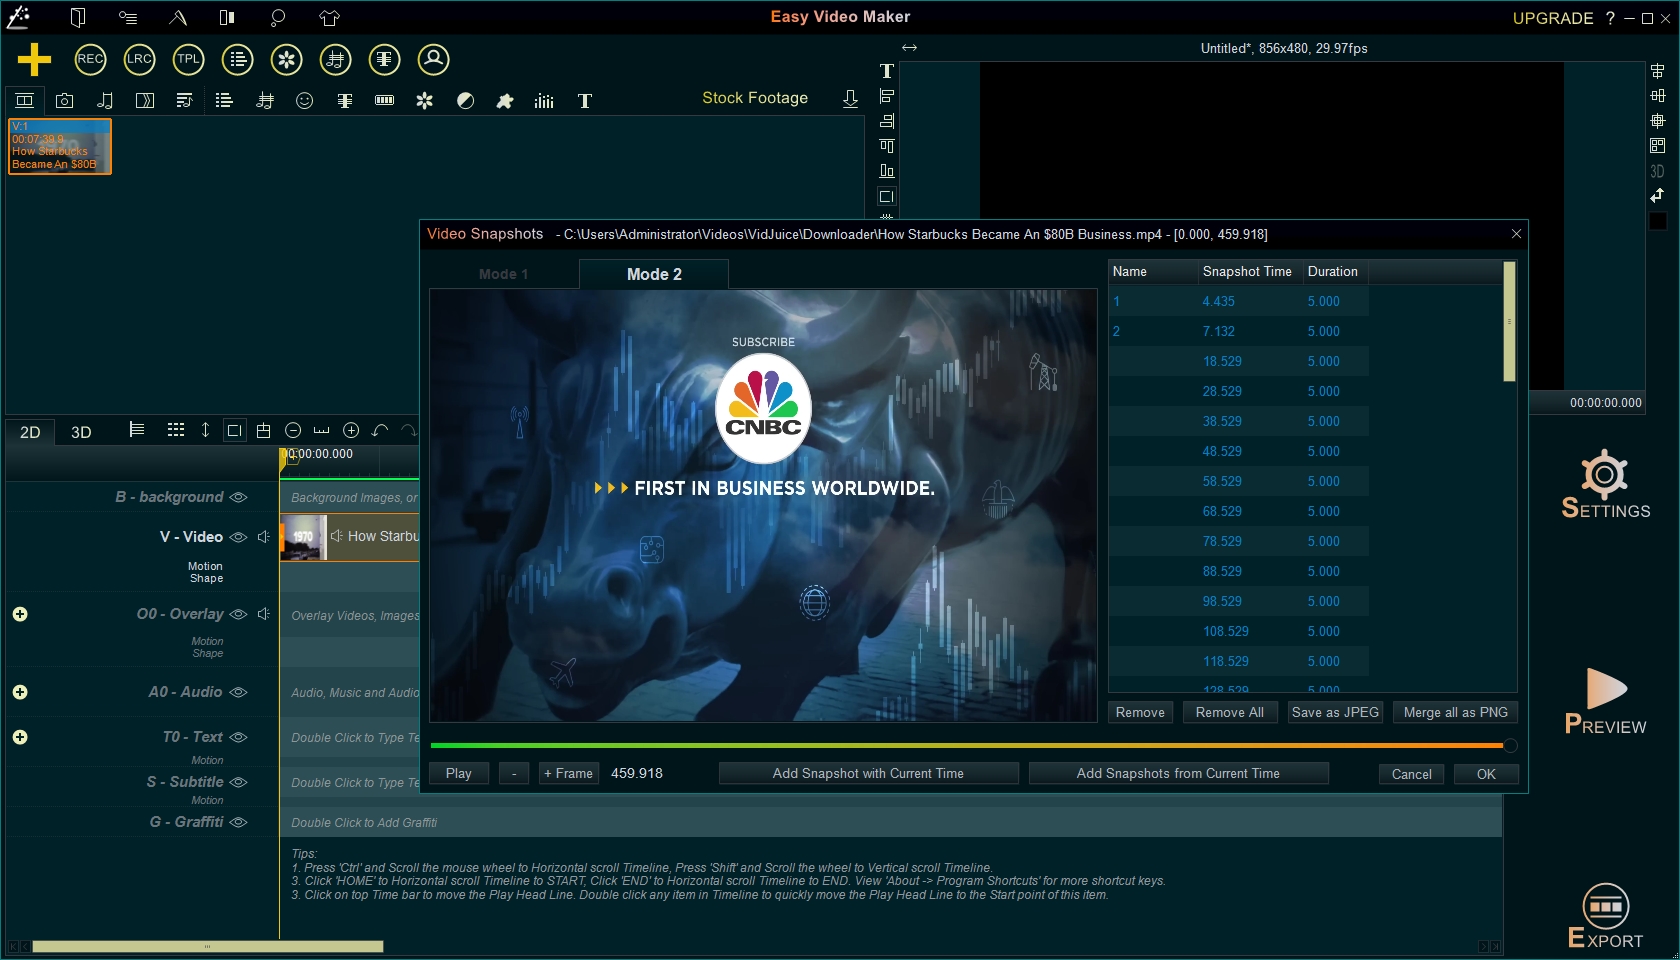Viewport: 1680px width, 960px height.
Task: Expand the O0 - Overlay track options
Action: tap(20, 614)
